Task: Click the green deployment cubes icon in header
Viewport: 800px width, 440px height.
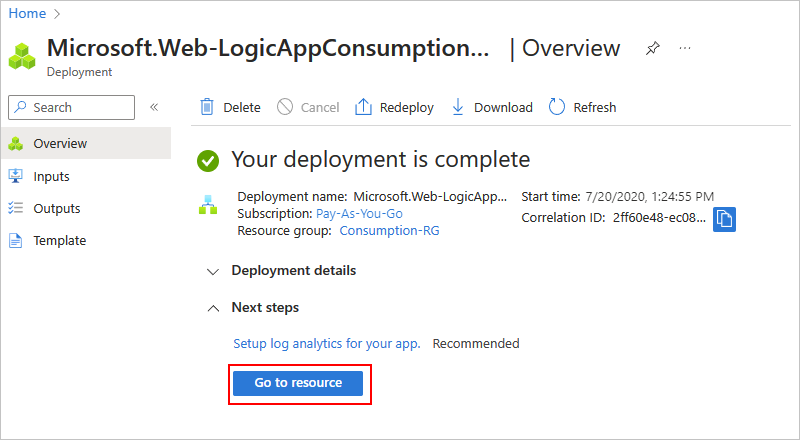Action: [x=22, y=57]
